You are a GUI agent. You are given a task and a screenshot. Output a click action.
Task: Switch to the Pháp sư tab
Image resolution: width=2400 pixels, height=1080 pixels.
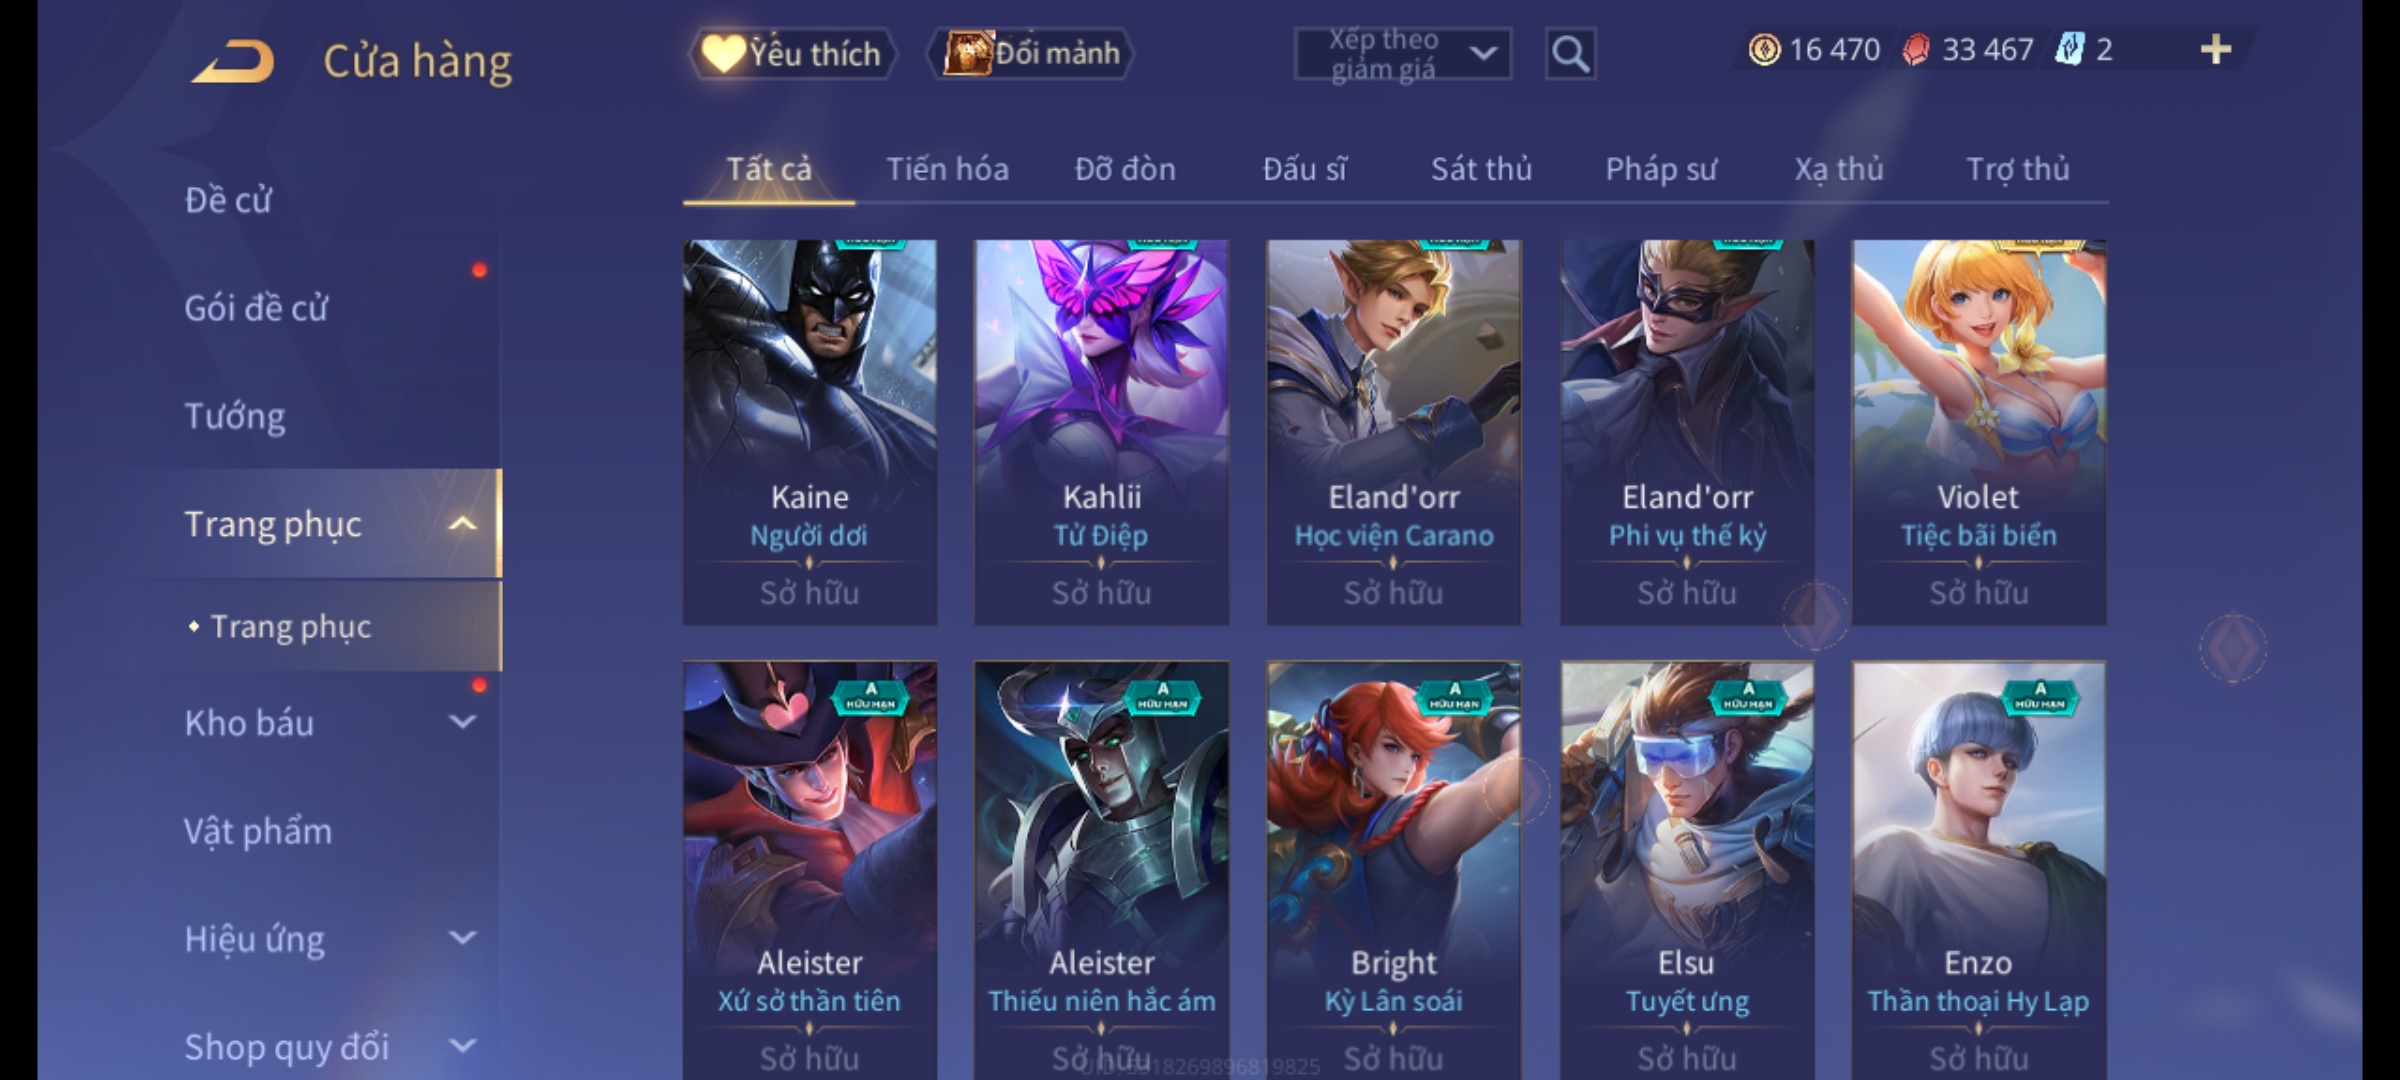(x=1660, y=169)
